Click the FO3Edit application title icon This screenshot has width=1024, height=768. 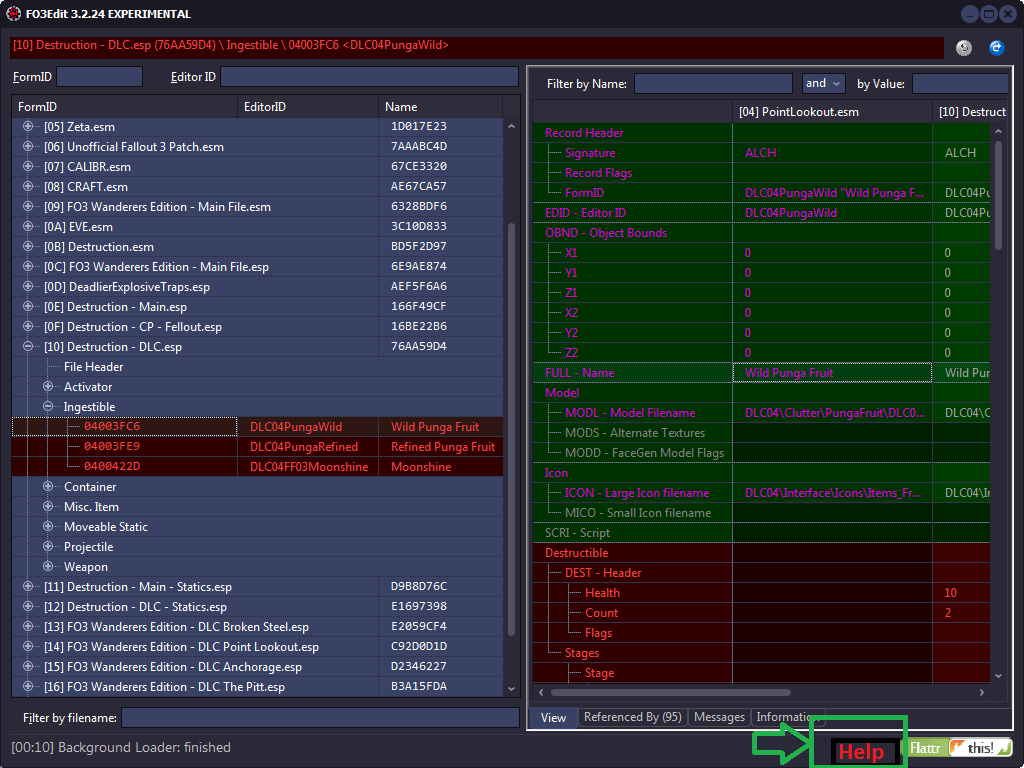click(x=13, y=14)
